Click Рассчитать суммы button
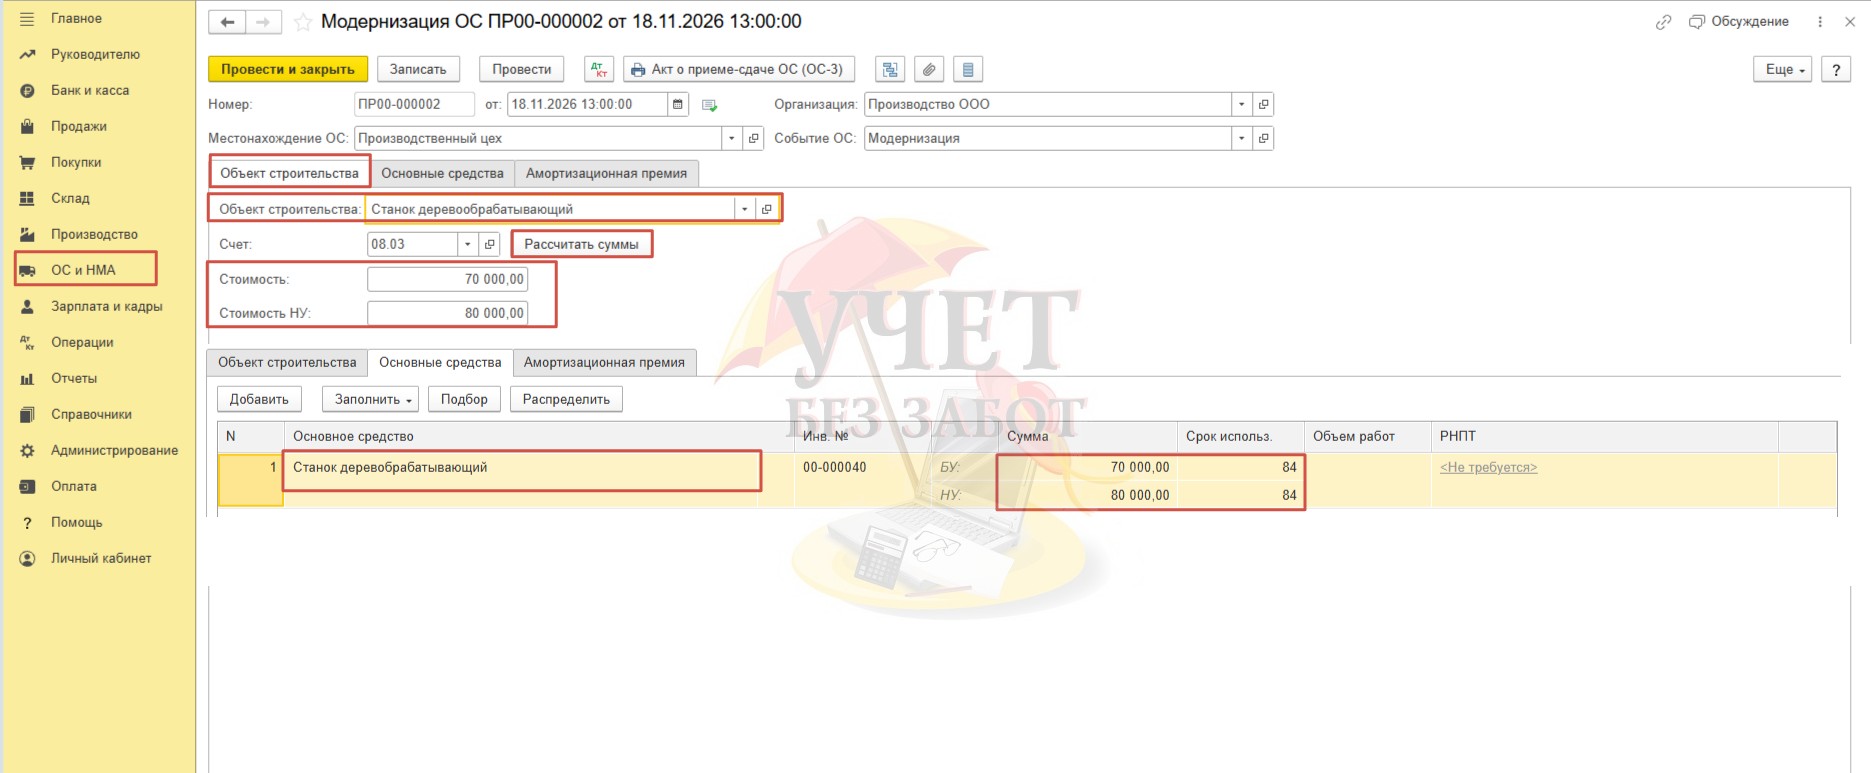 point(581,244)
